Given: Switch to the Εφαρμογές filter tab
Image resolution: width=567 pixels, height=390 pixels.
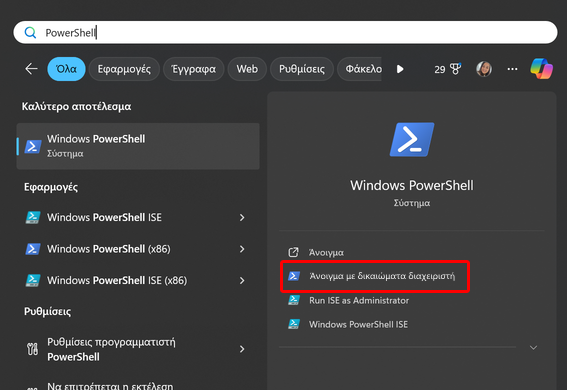Looking at the screenshot, I should pos(124,69).
